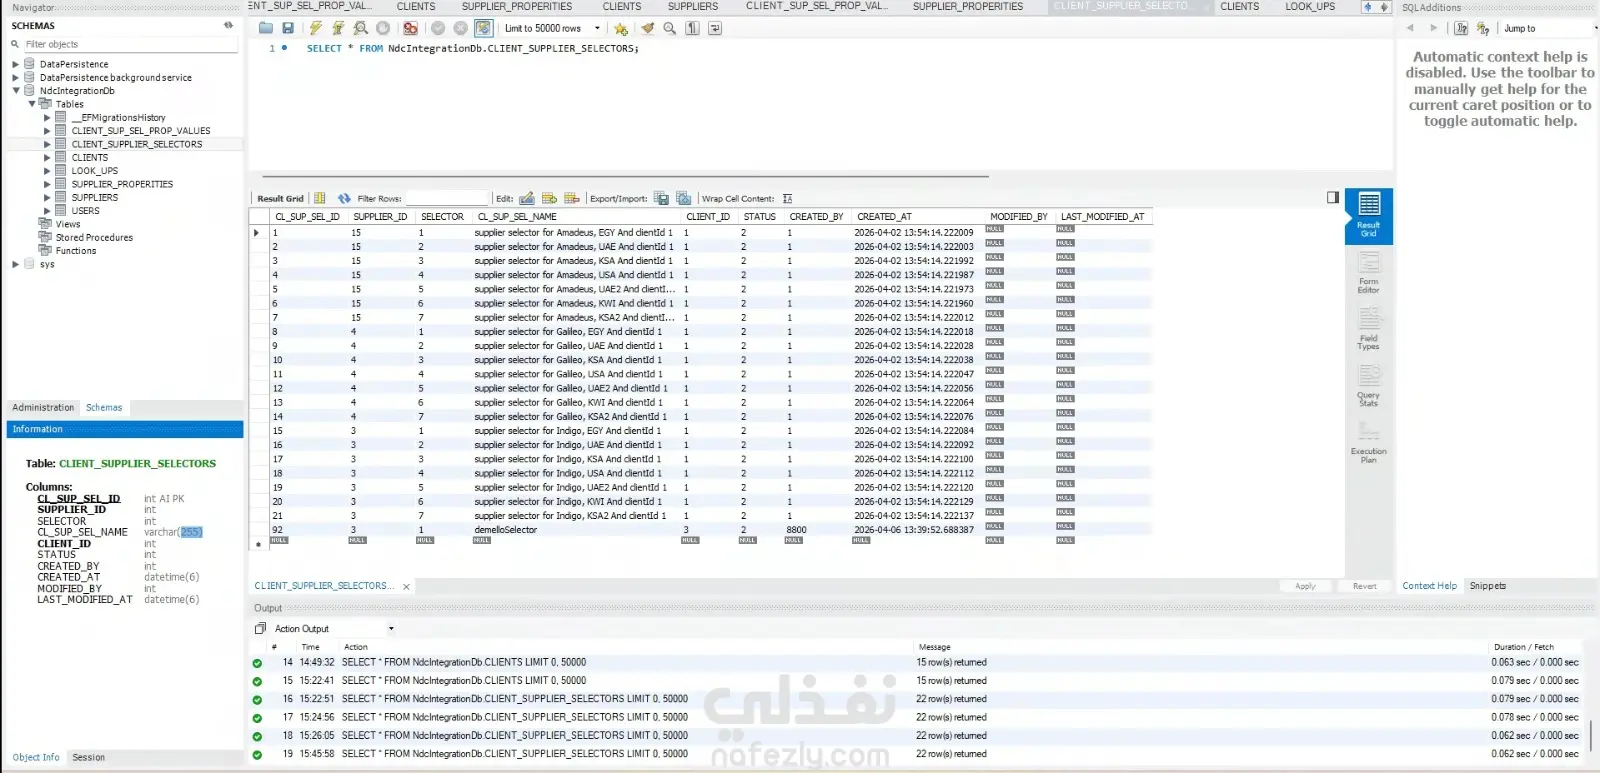The image size is (1600, 773).
Task: Toggle the result side panel visibility
Action: (x=1332, y=197)
